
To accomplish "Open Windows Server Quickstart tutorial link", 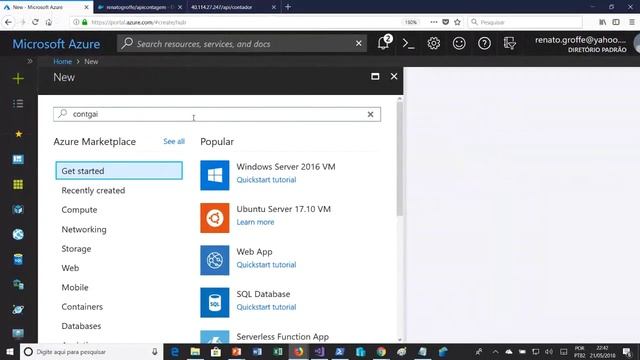I will (266, 180).
